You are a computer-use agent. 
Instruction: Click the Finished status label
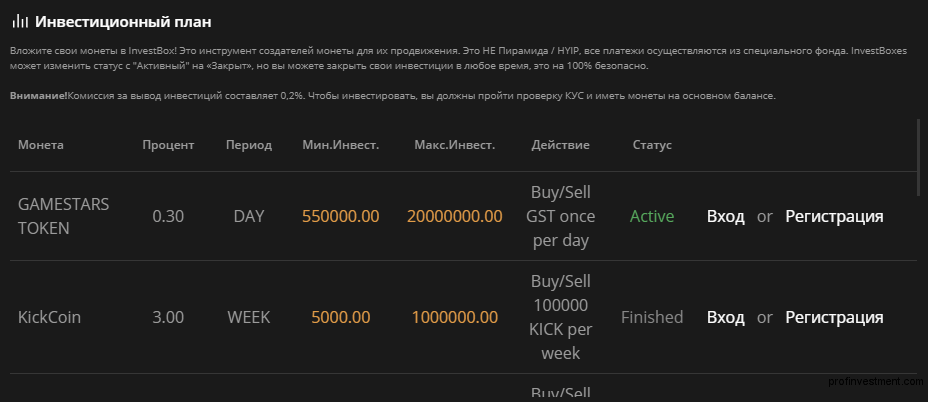(x=652, y=317)
